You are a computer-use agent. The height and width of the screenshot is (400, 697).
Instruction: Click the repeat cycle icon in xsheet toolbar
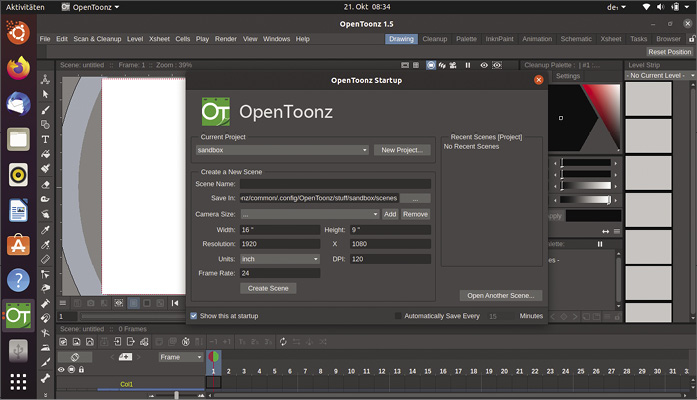click(x=283, y=342)
